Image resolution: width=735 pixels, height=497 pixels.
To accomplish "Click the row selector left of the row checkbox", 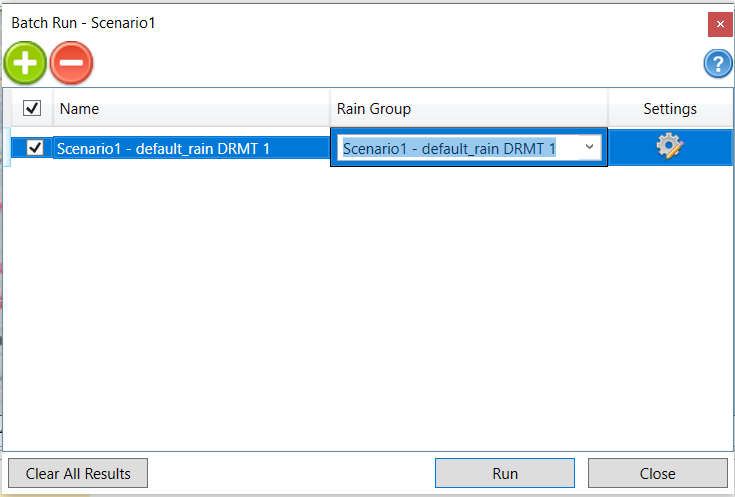I will [x=11, y=148].
